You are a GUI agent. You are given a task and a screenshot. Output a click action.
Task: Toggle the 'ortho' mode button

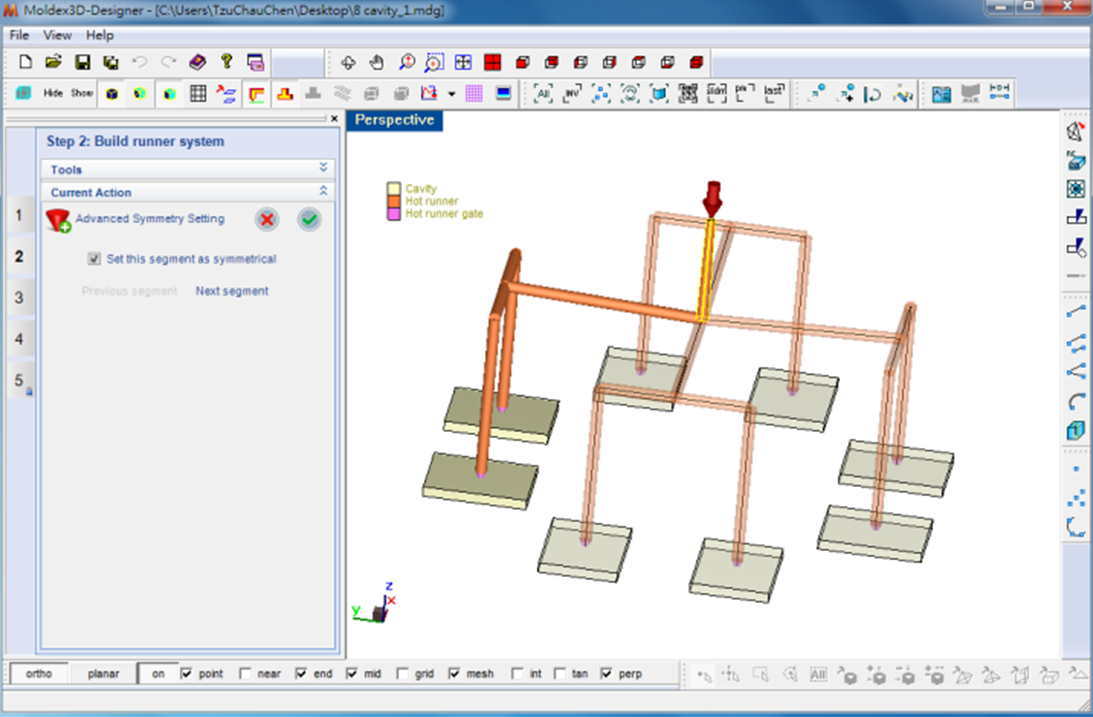click(39, 674)
